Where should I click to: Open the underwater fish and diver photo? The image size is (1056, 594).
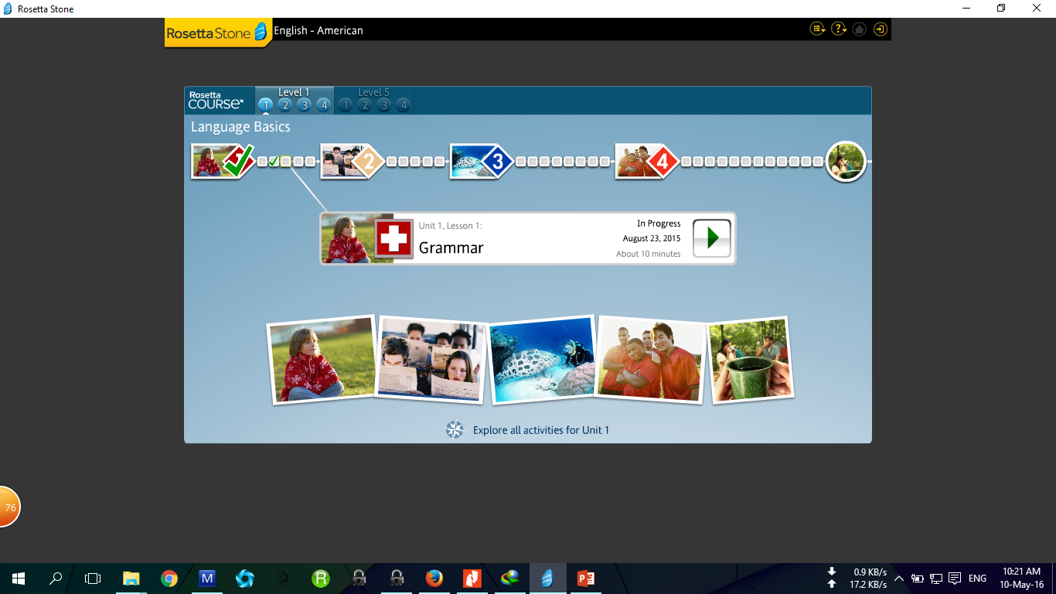(542, 360)
